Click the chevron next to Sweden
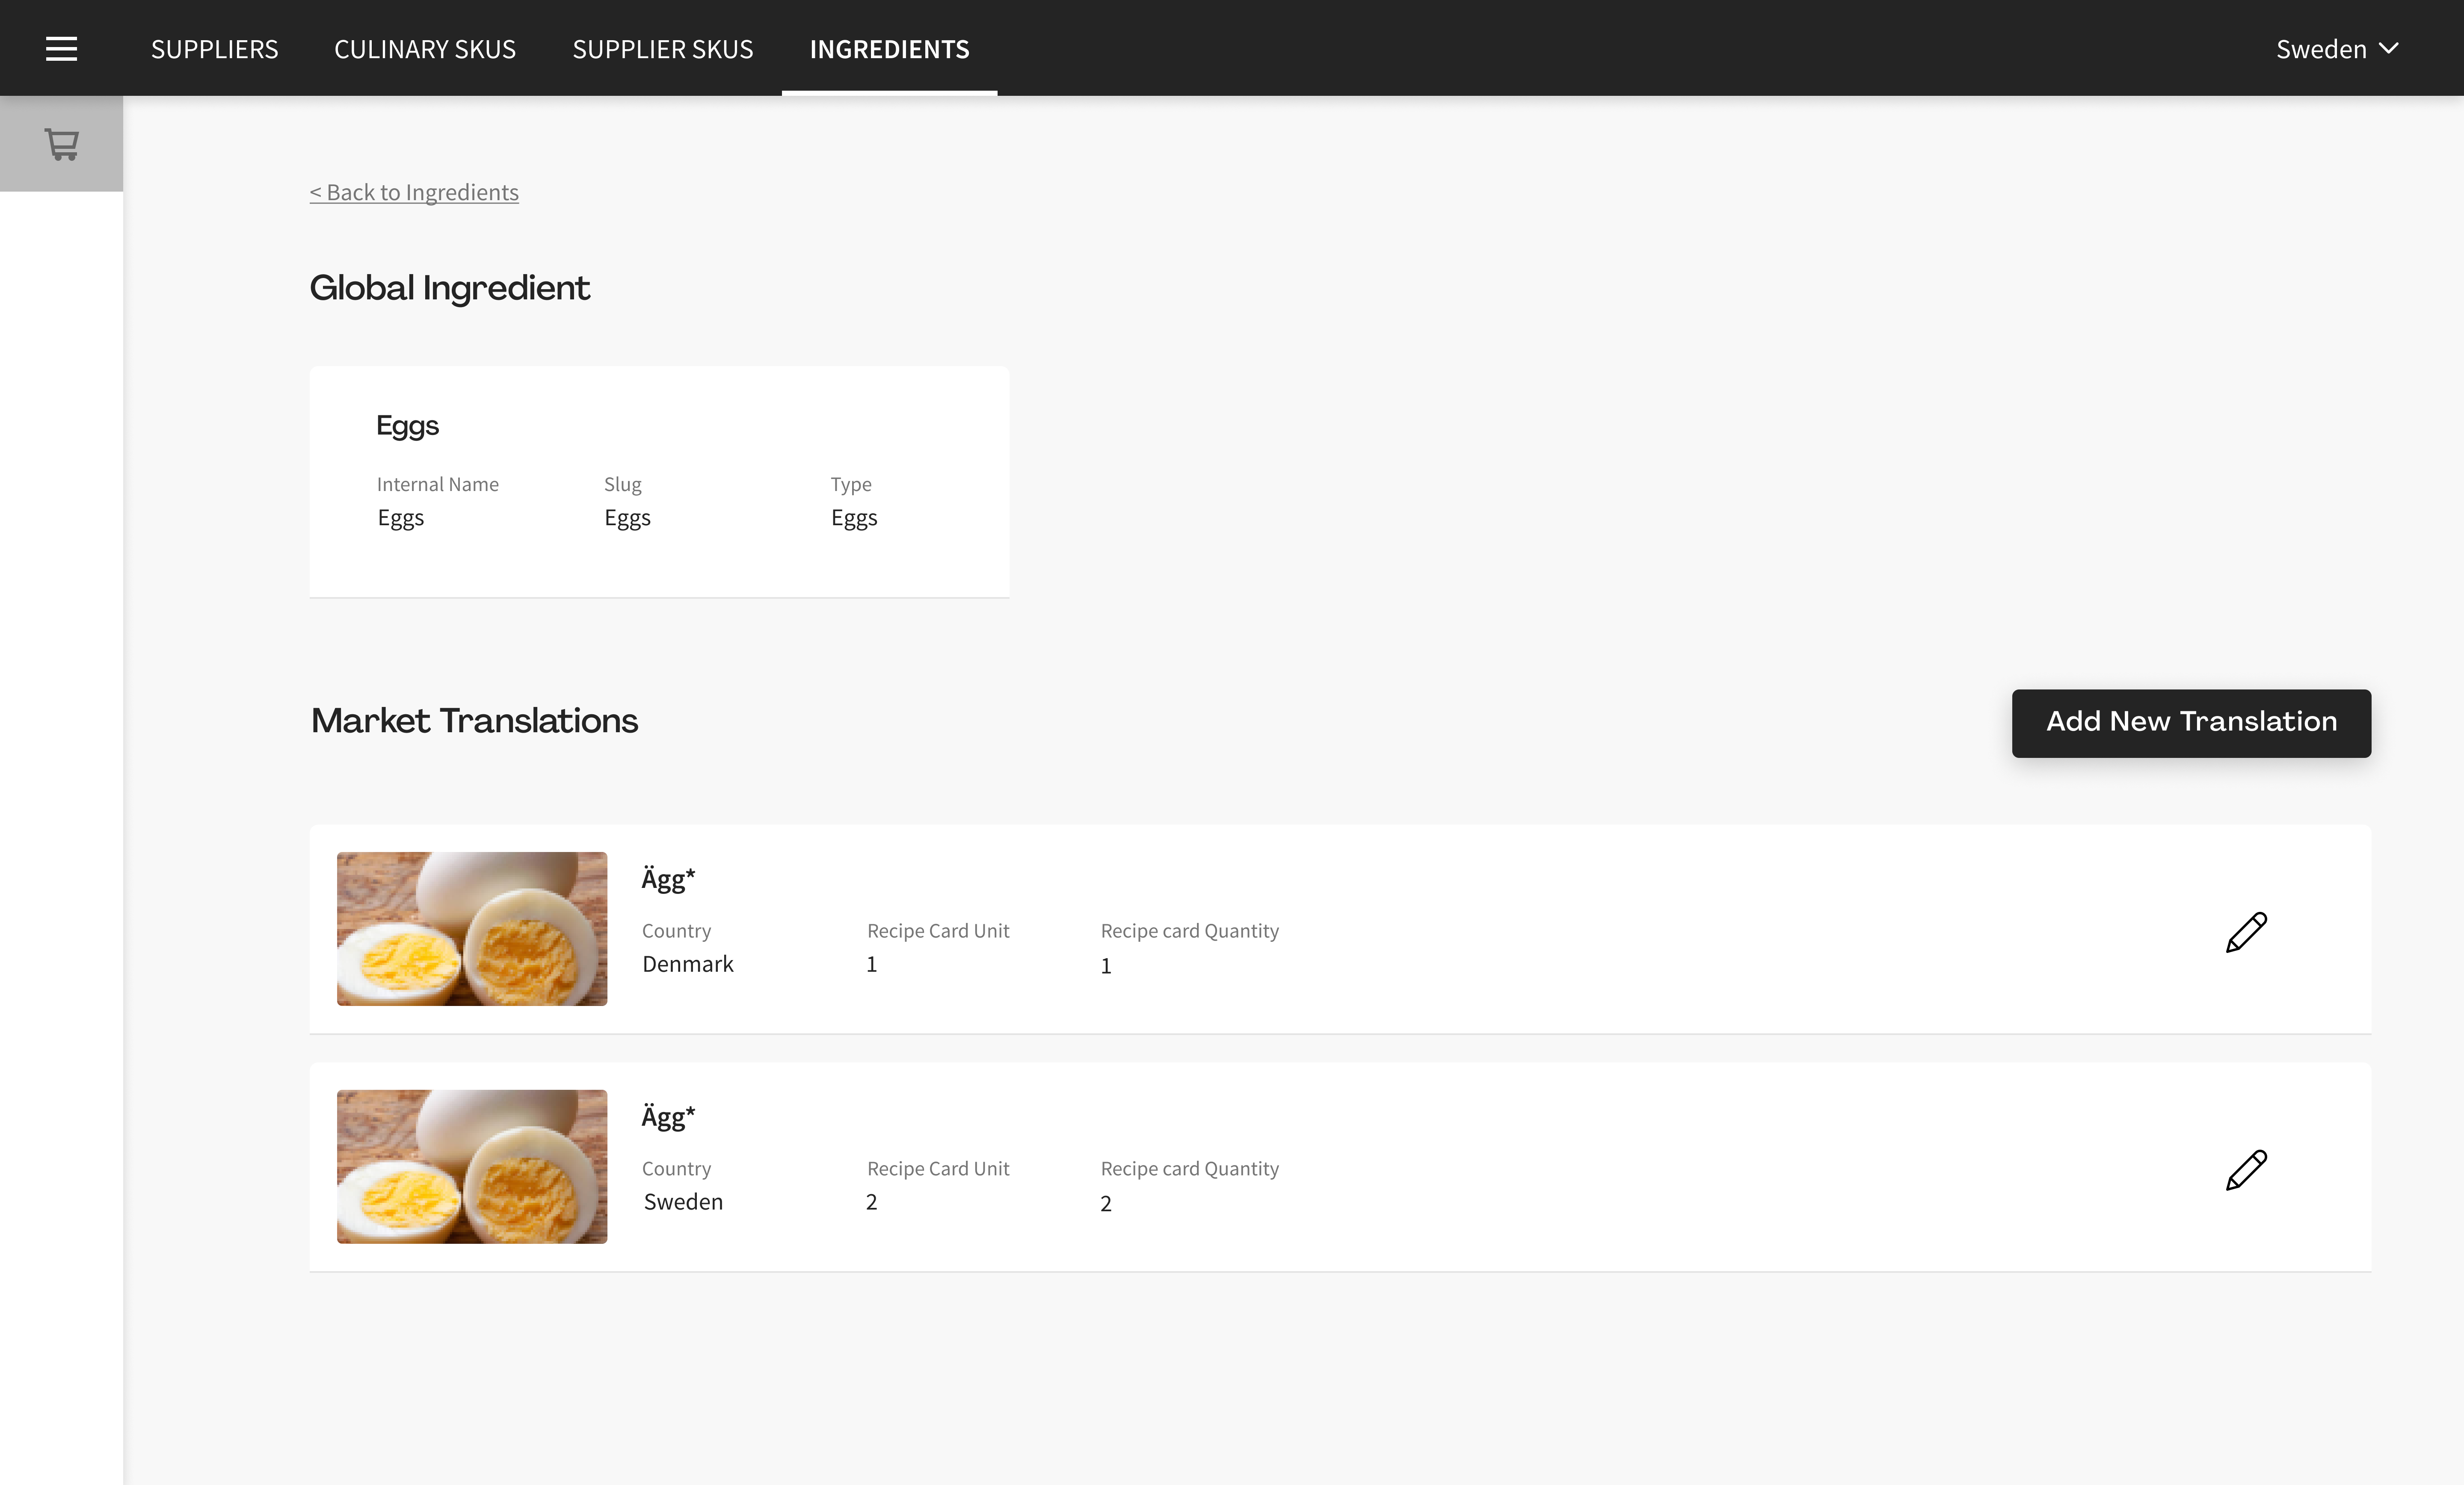Viewport: 2464px width, 1485px height. 2389,48
